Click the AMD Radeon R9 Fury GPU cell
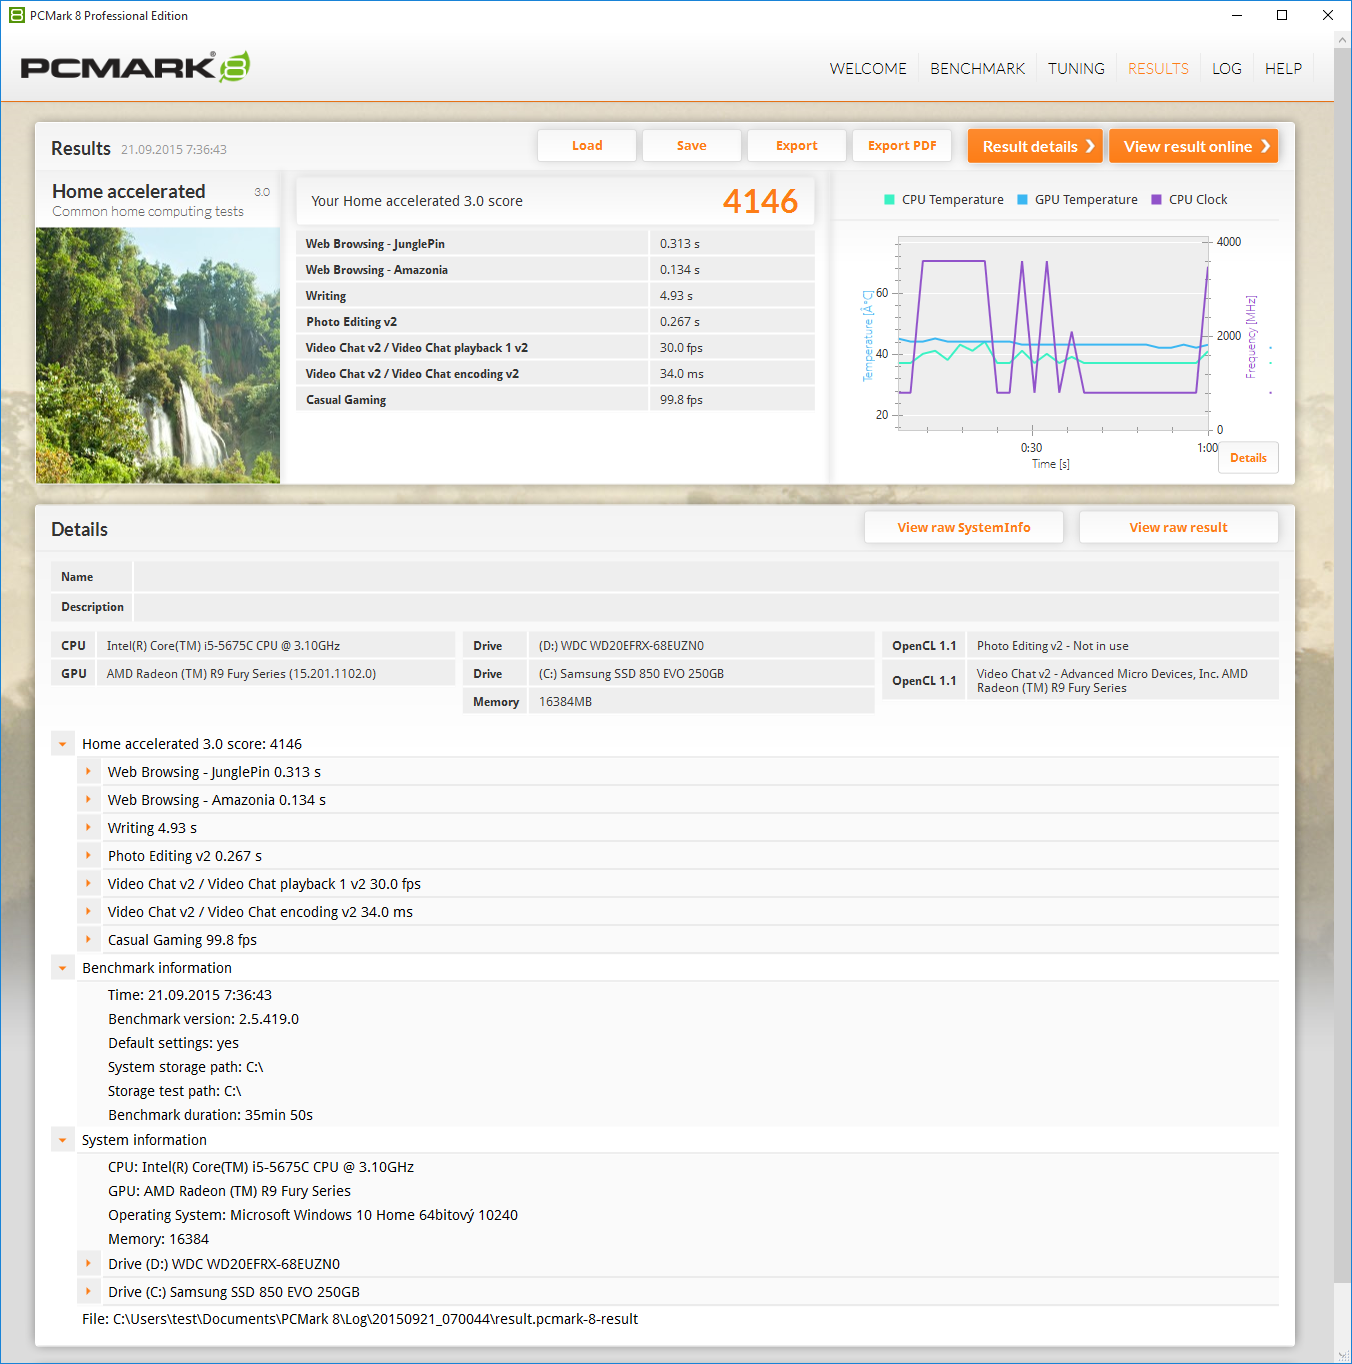 [x=276, y=674]
